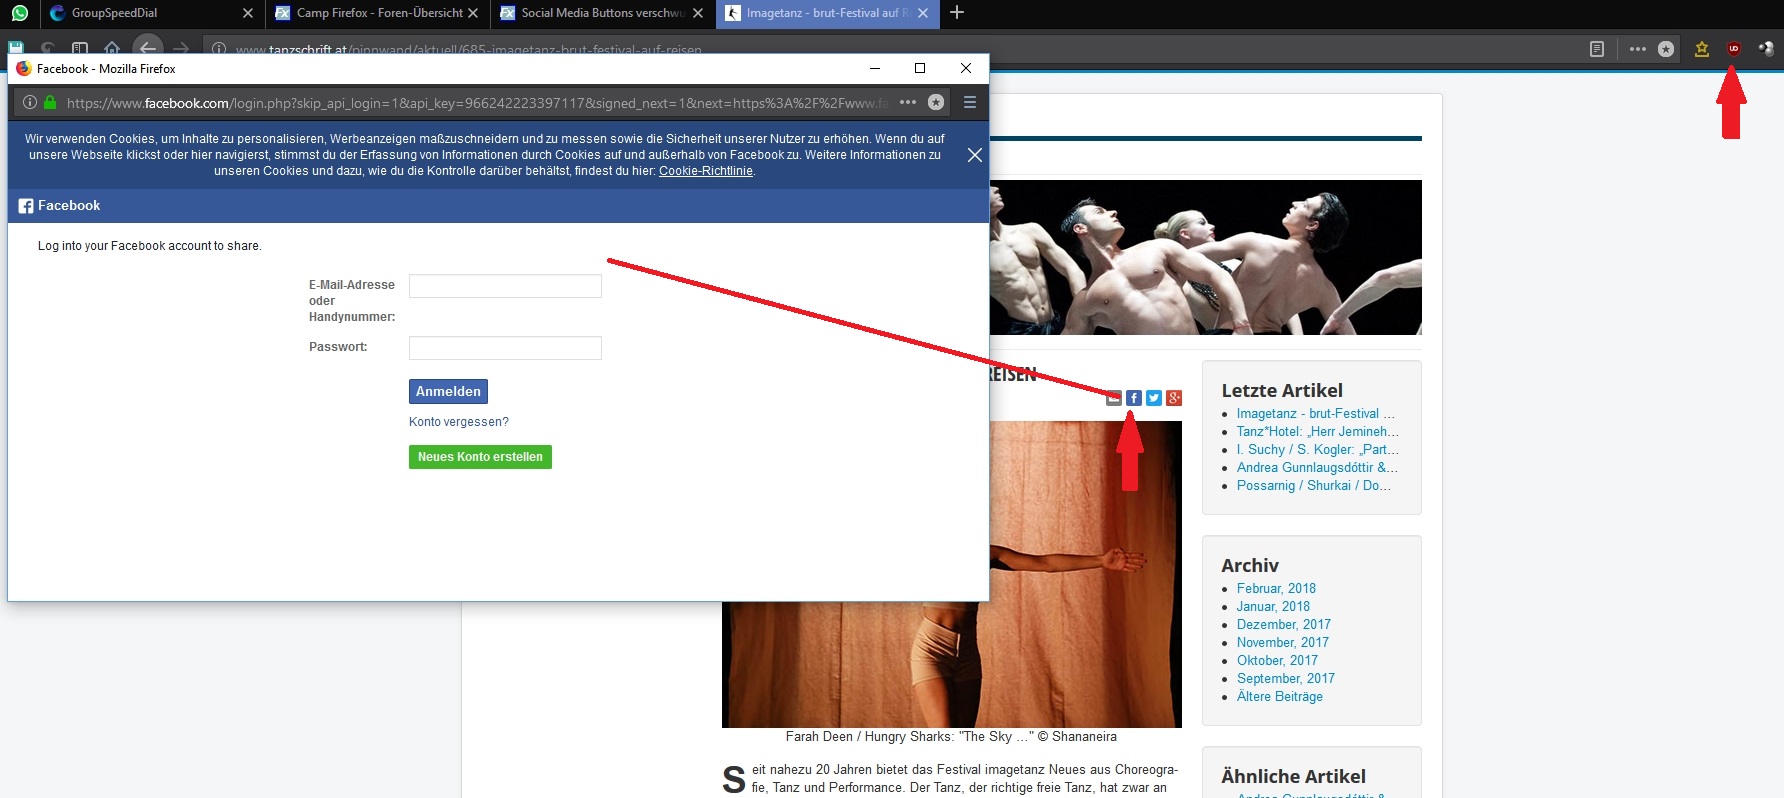This screenshot has height=798, width=1784.
Task: Click the Facebook popup address bar URL
Action: pyautogui.click(x=477, y=103)
